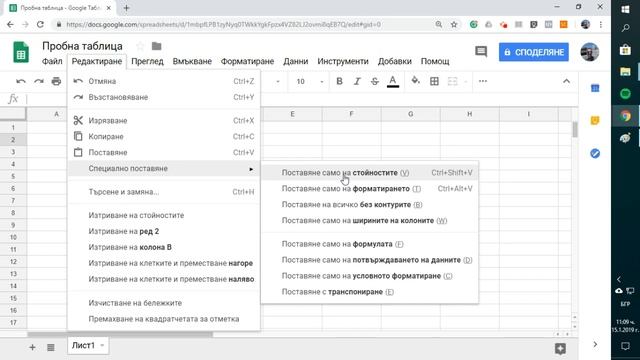The width and height of the screenshot is (640, 360).
Task: Paste only потвърждаването на данните
Action: tap(370, 260)
